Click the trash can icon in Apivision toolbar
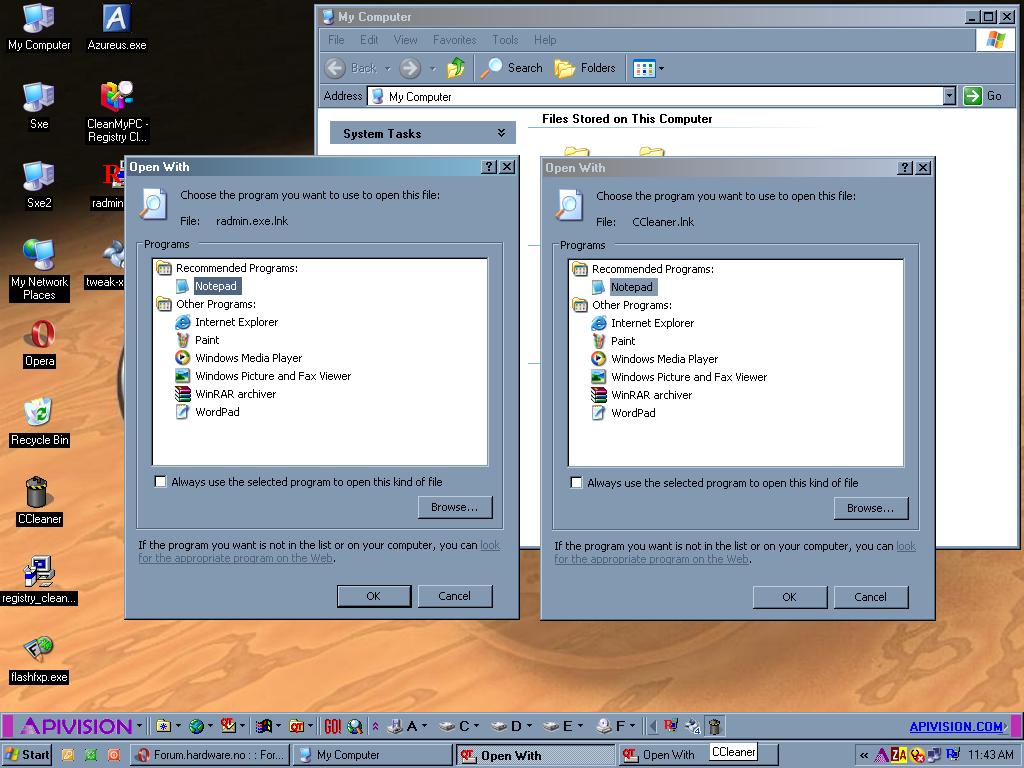The height and width of the screenshot is (768, 1024). click(714, 726)
